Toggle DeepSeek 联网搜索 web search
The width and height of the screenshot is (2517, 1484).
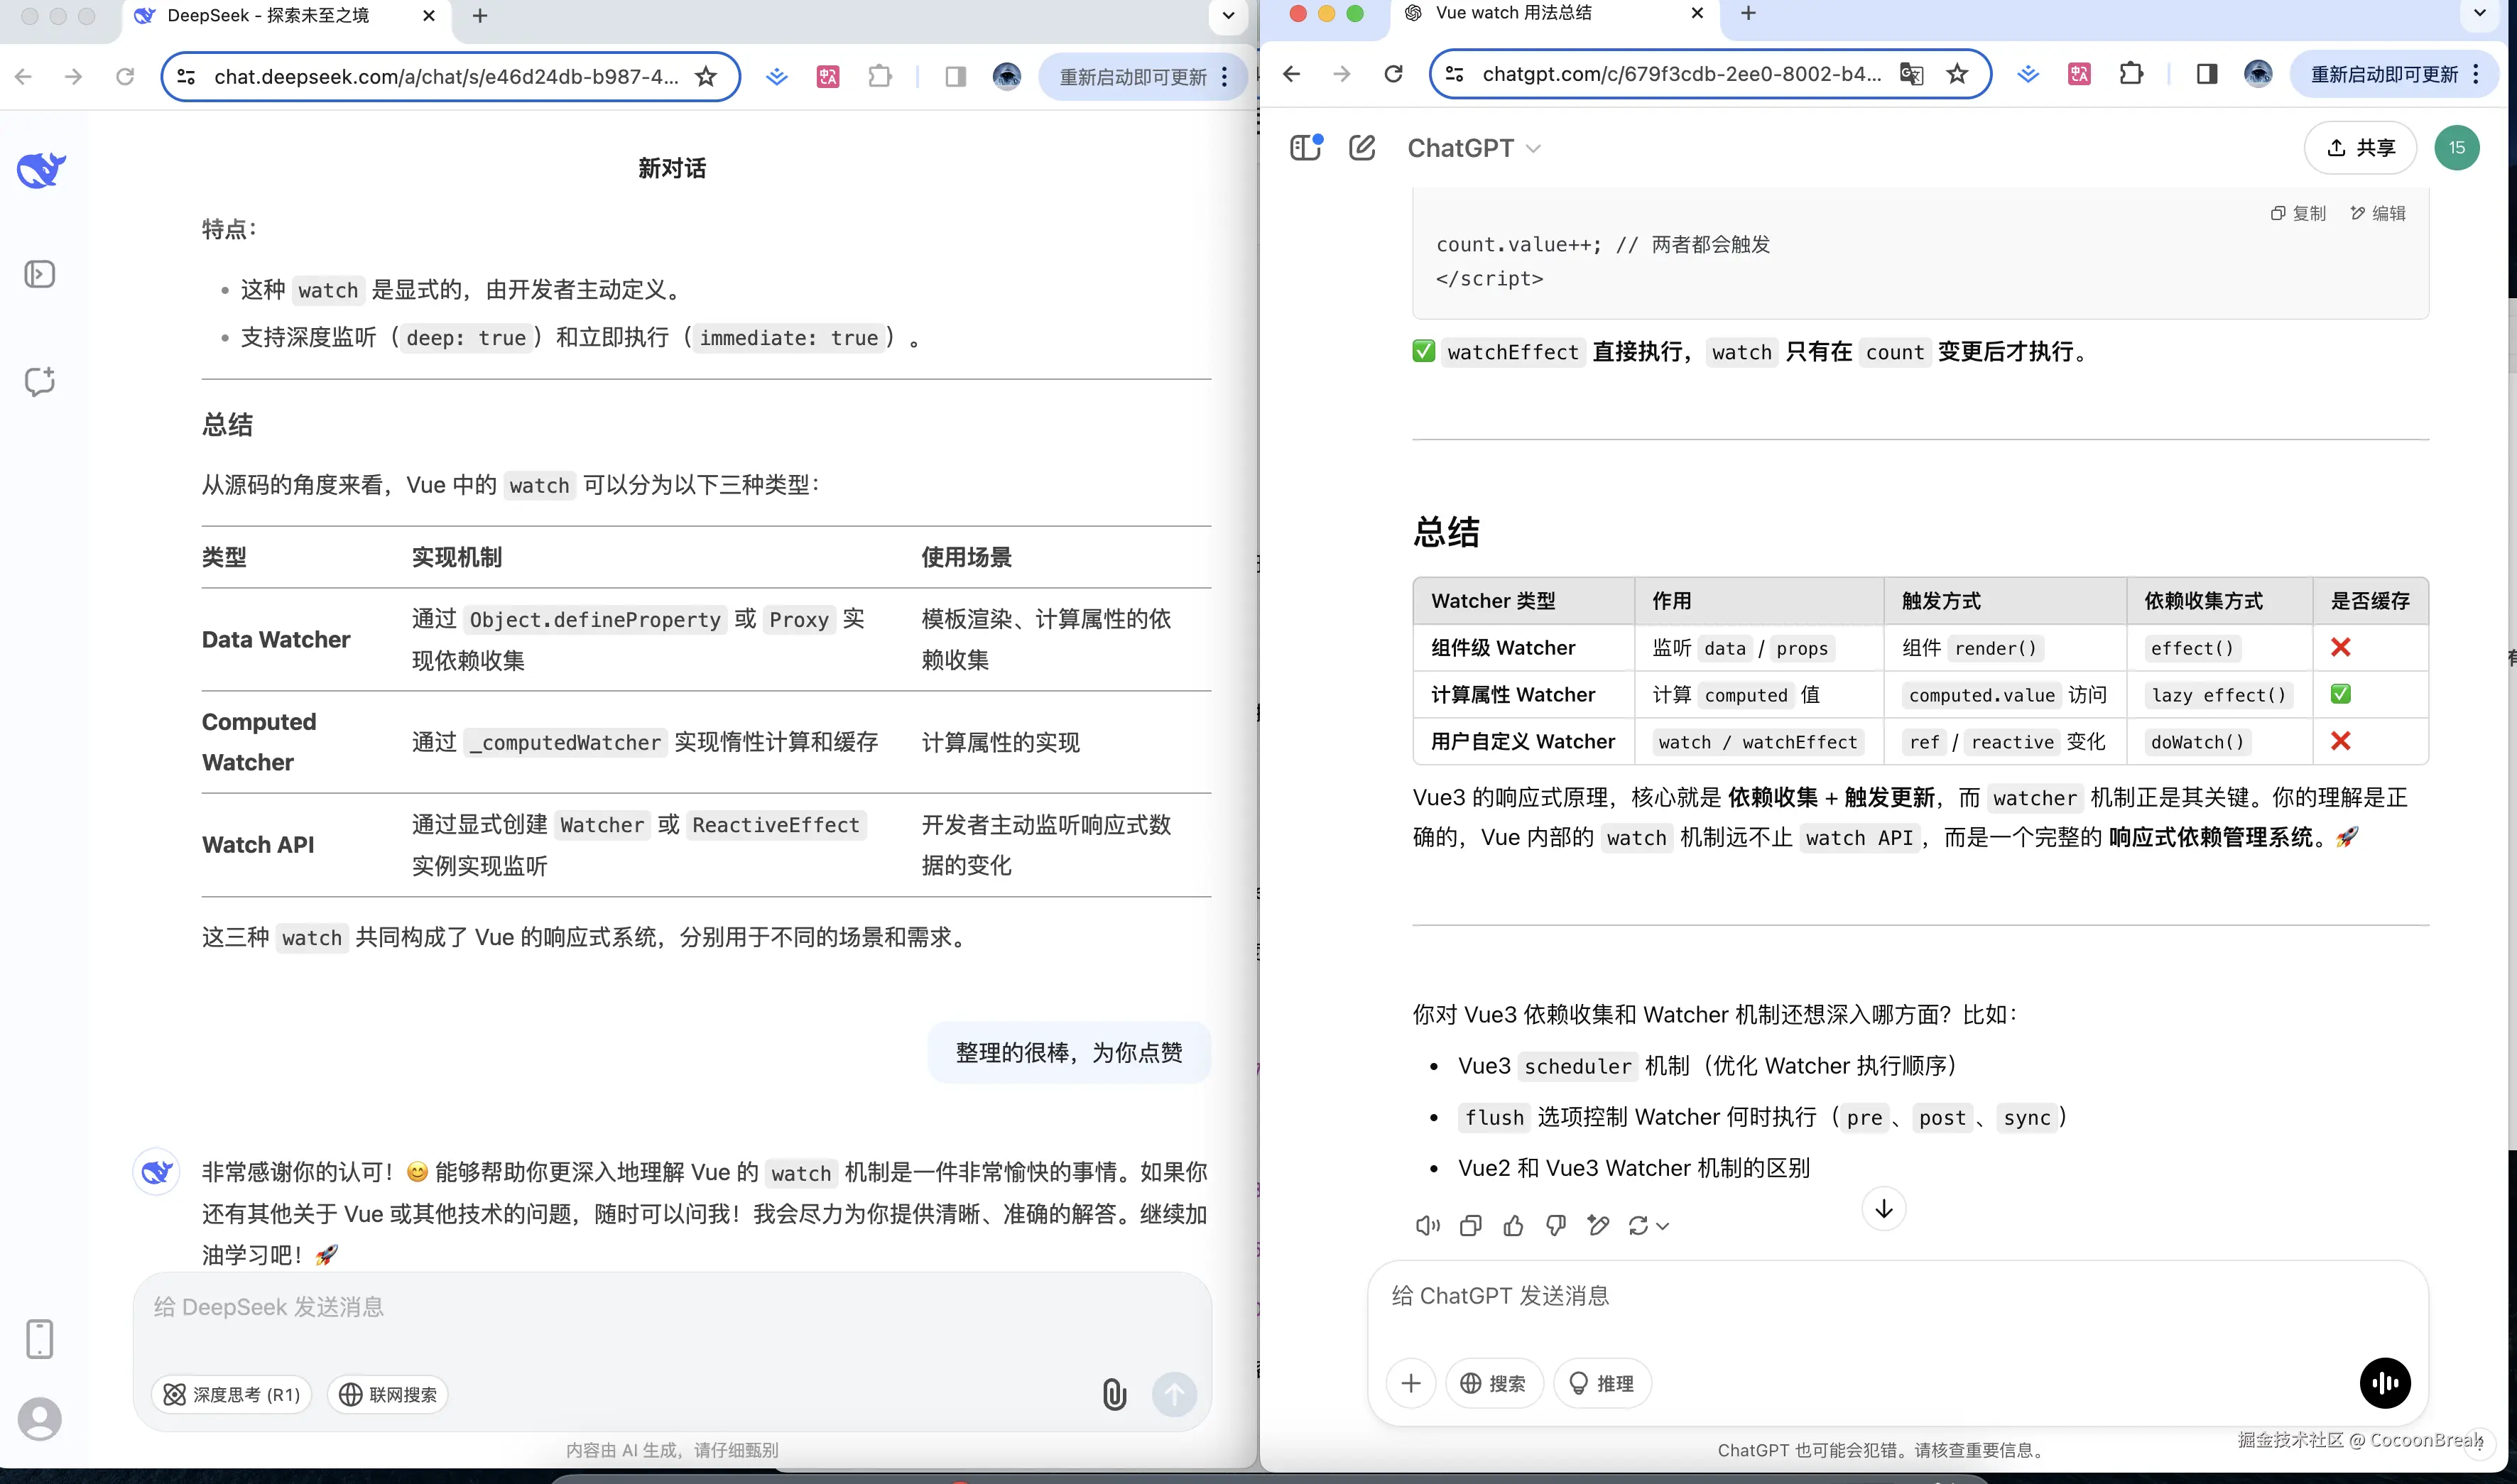pos(388,1394)
